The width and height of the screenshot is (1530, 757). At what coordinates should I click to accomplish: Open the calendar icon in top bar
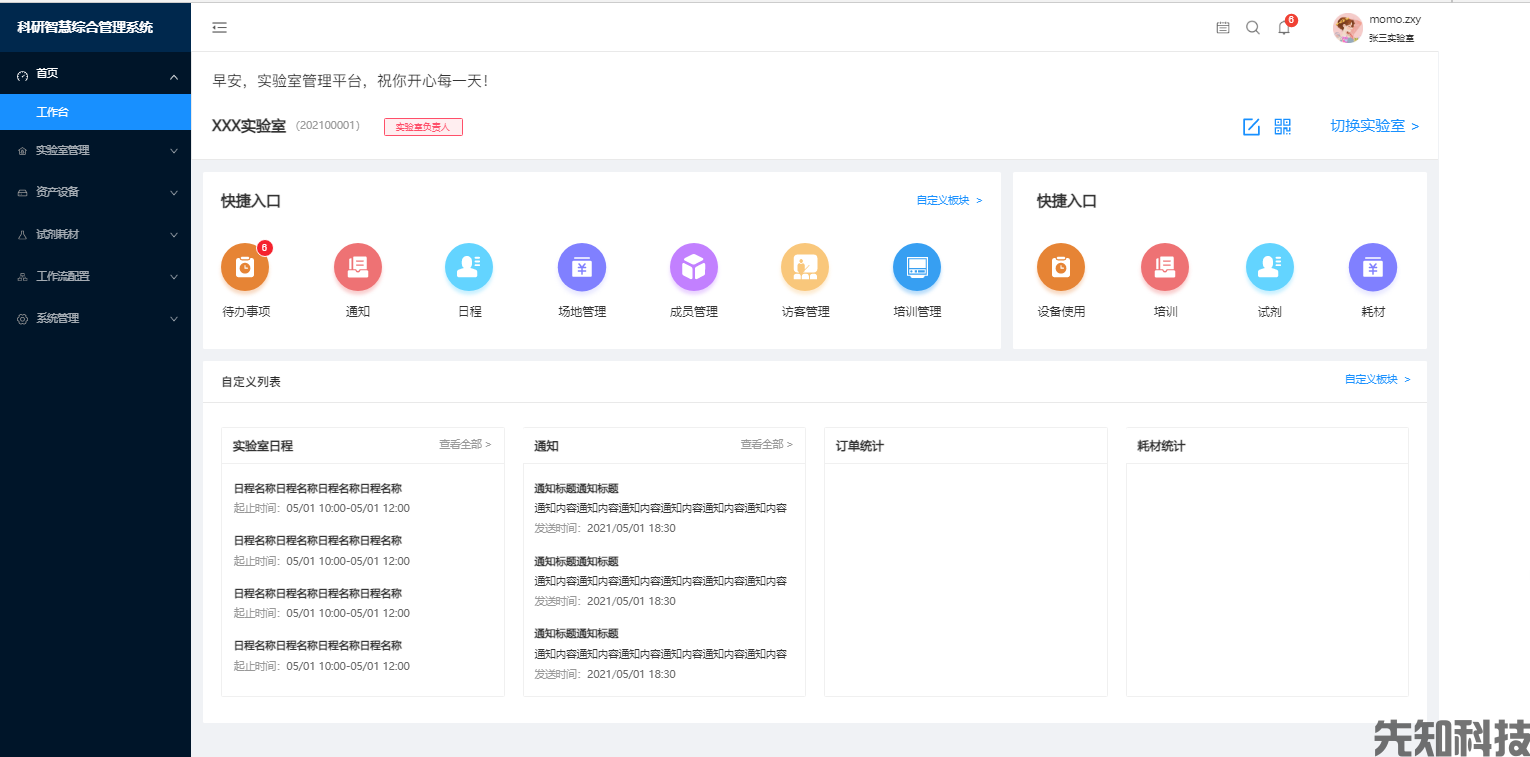click(1223, 28)
